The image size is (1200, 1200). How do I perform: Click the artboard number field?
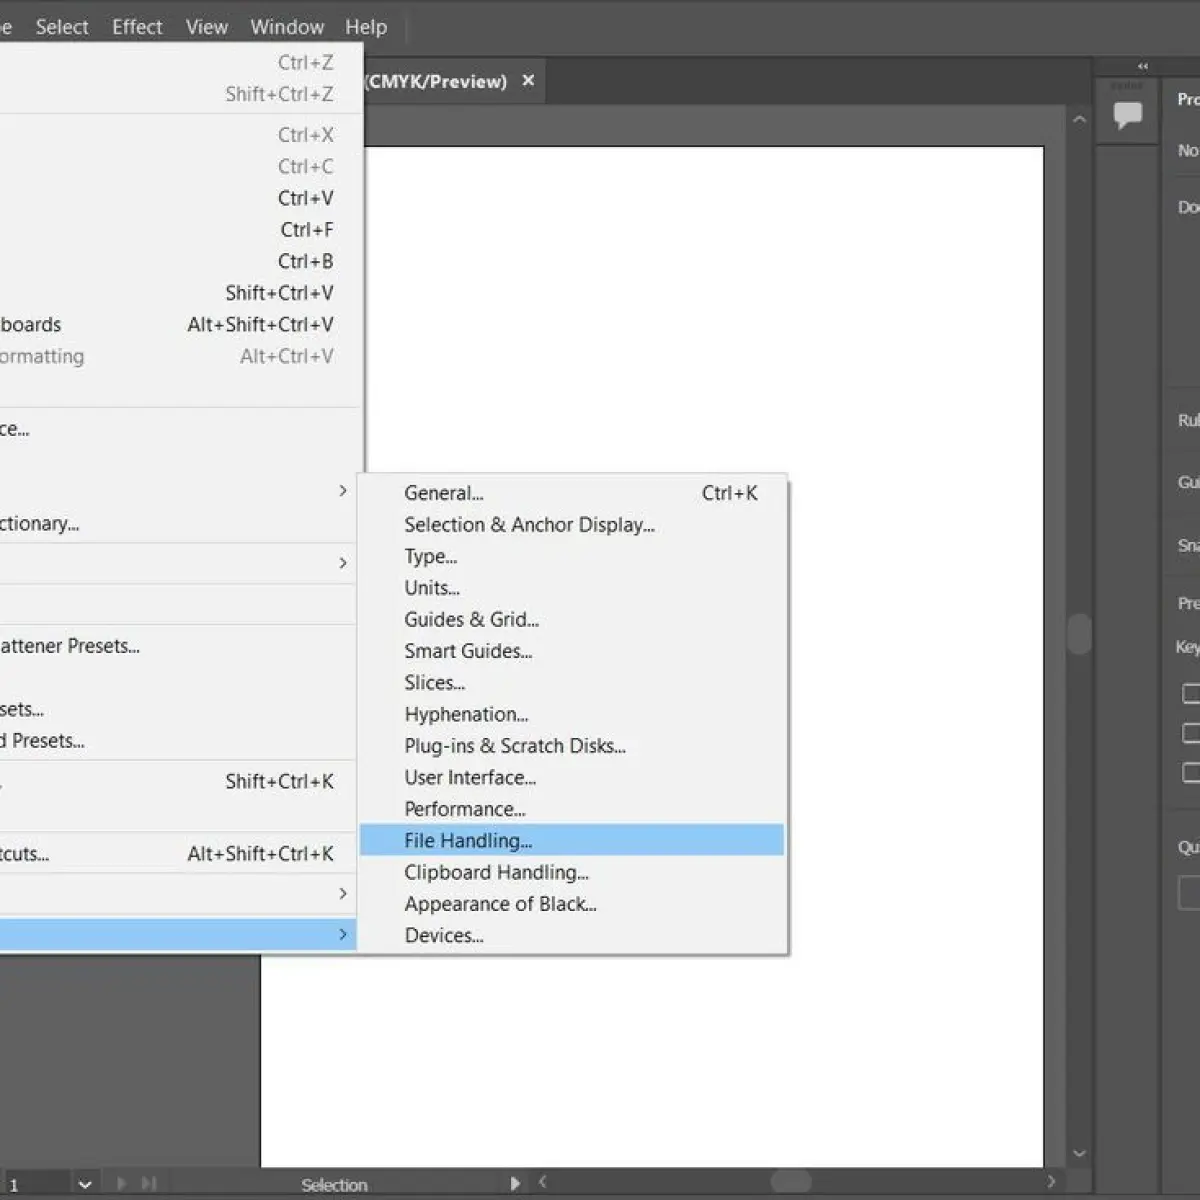36,1185
